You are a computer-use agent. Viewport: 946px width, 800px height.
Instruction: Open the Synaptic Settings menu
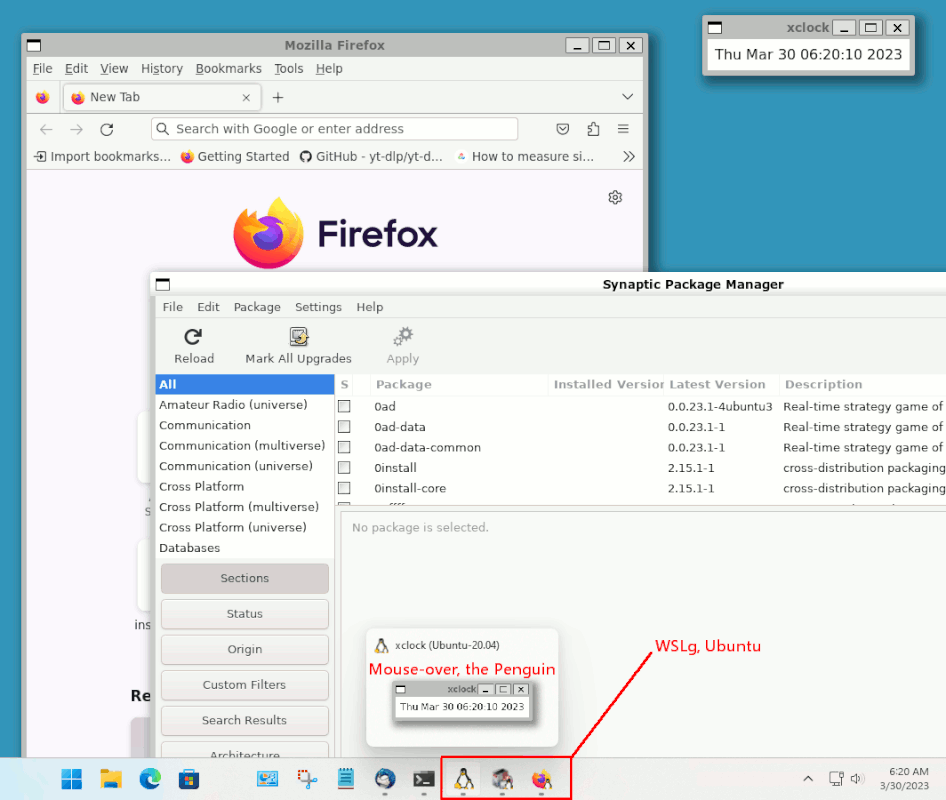[x=318, y=307]
